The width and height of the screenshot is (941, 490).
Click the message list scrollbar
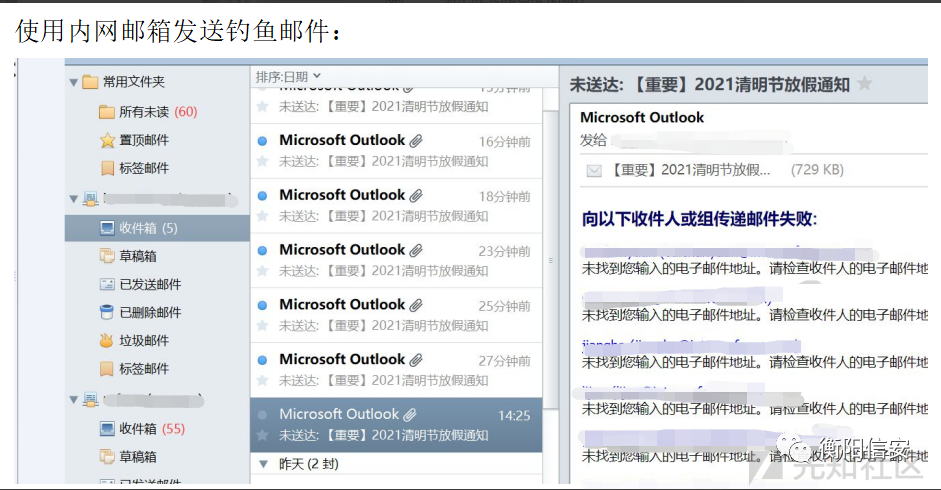[550, 258]
